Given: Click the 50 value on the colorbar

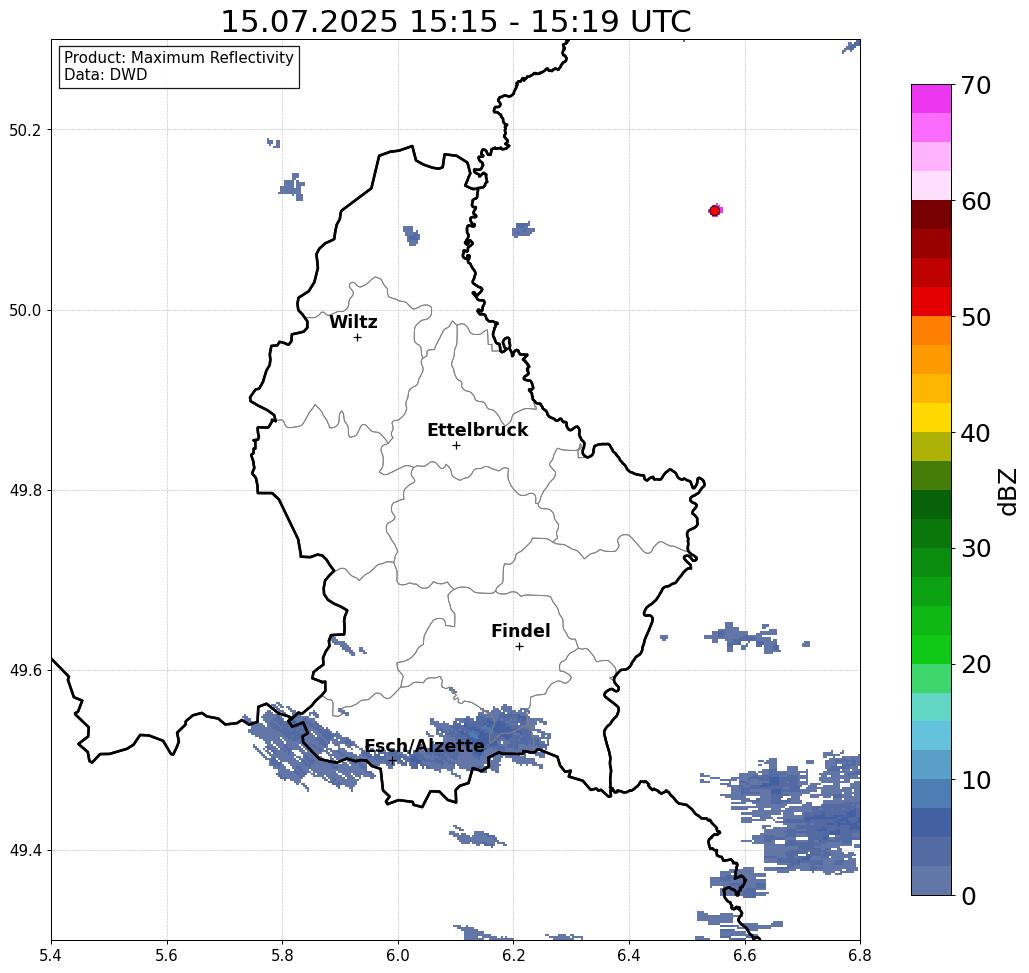Looking at the screenshot, I should tap(975, 317).
